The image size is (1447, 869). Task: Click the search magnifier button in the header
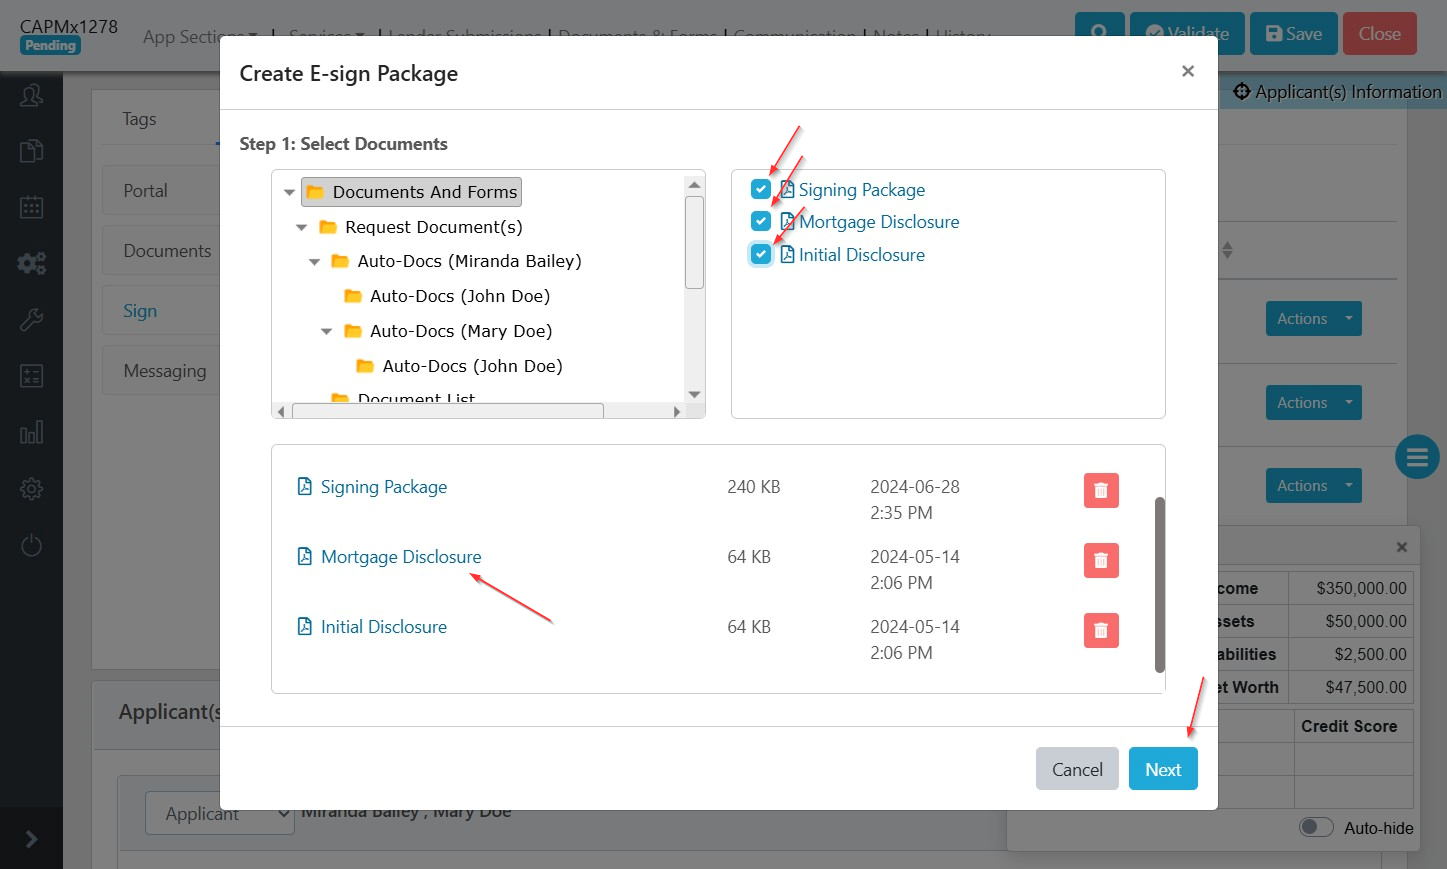[1100, 34]
